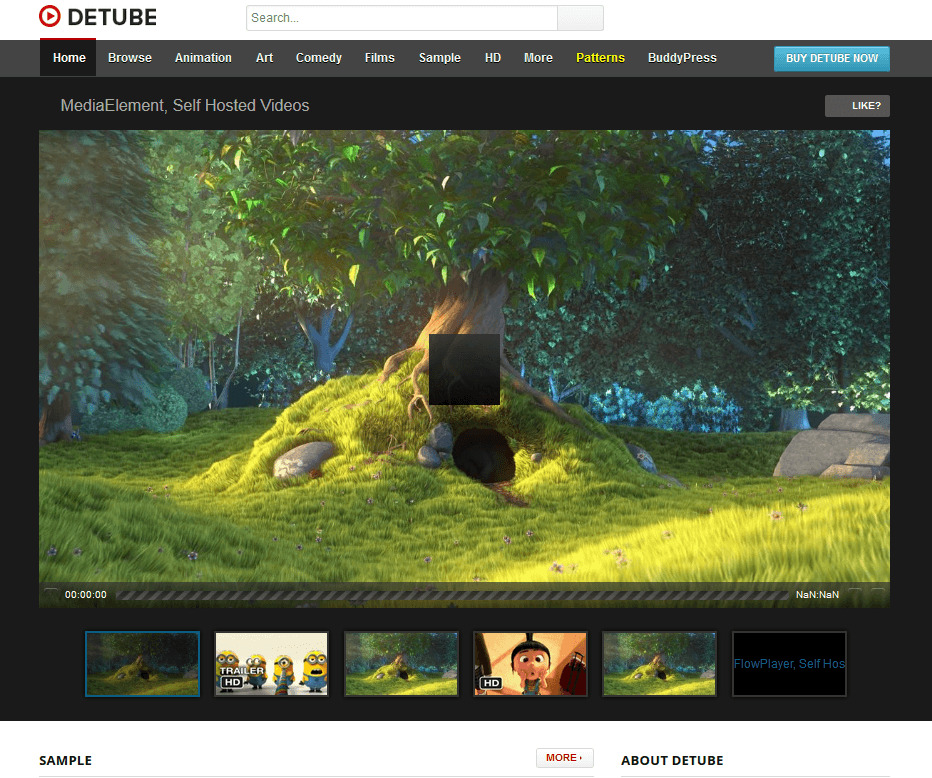The height and width of the screenshot is (778, 932).
Task: Go to the Art category
Action: tap(265, 58)
